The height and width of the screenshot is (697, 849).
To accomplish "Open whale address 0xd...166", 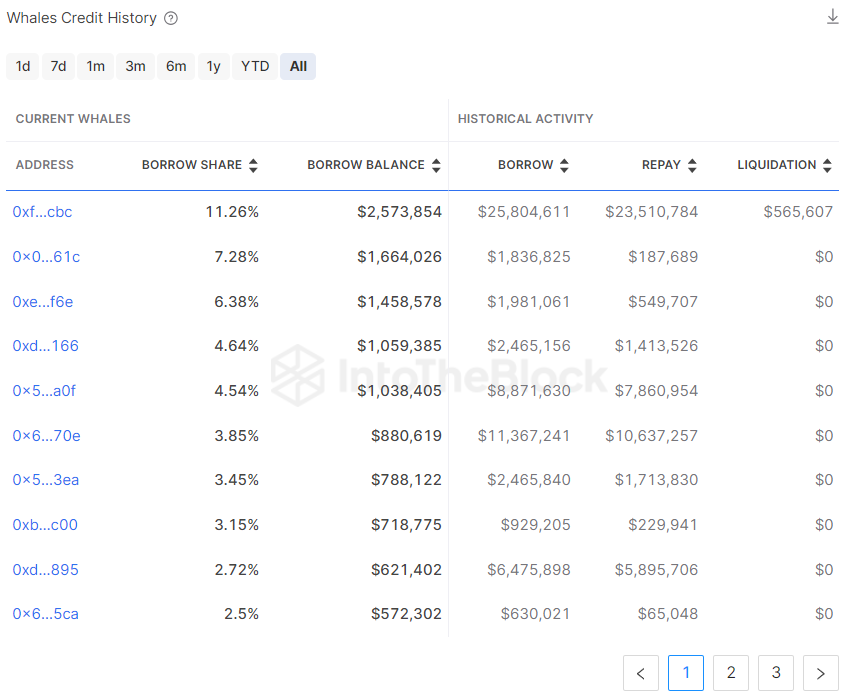I will (45, 346).
